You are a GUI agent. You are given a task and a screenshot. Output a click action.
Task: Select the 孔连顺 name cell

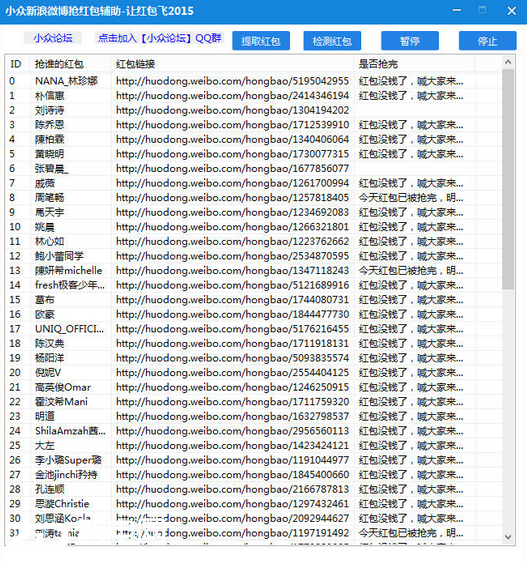[50, 489]
